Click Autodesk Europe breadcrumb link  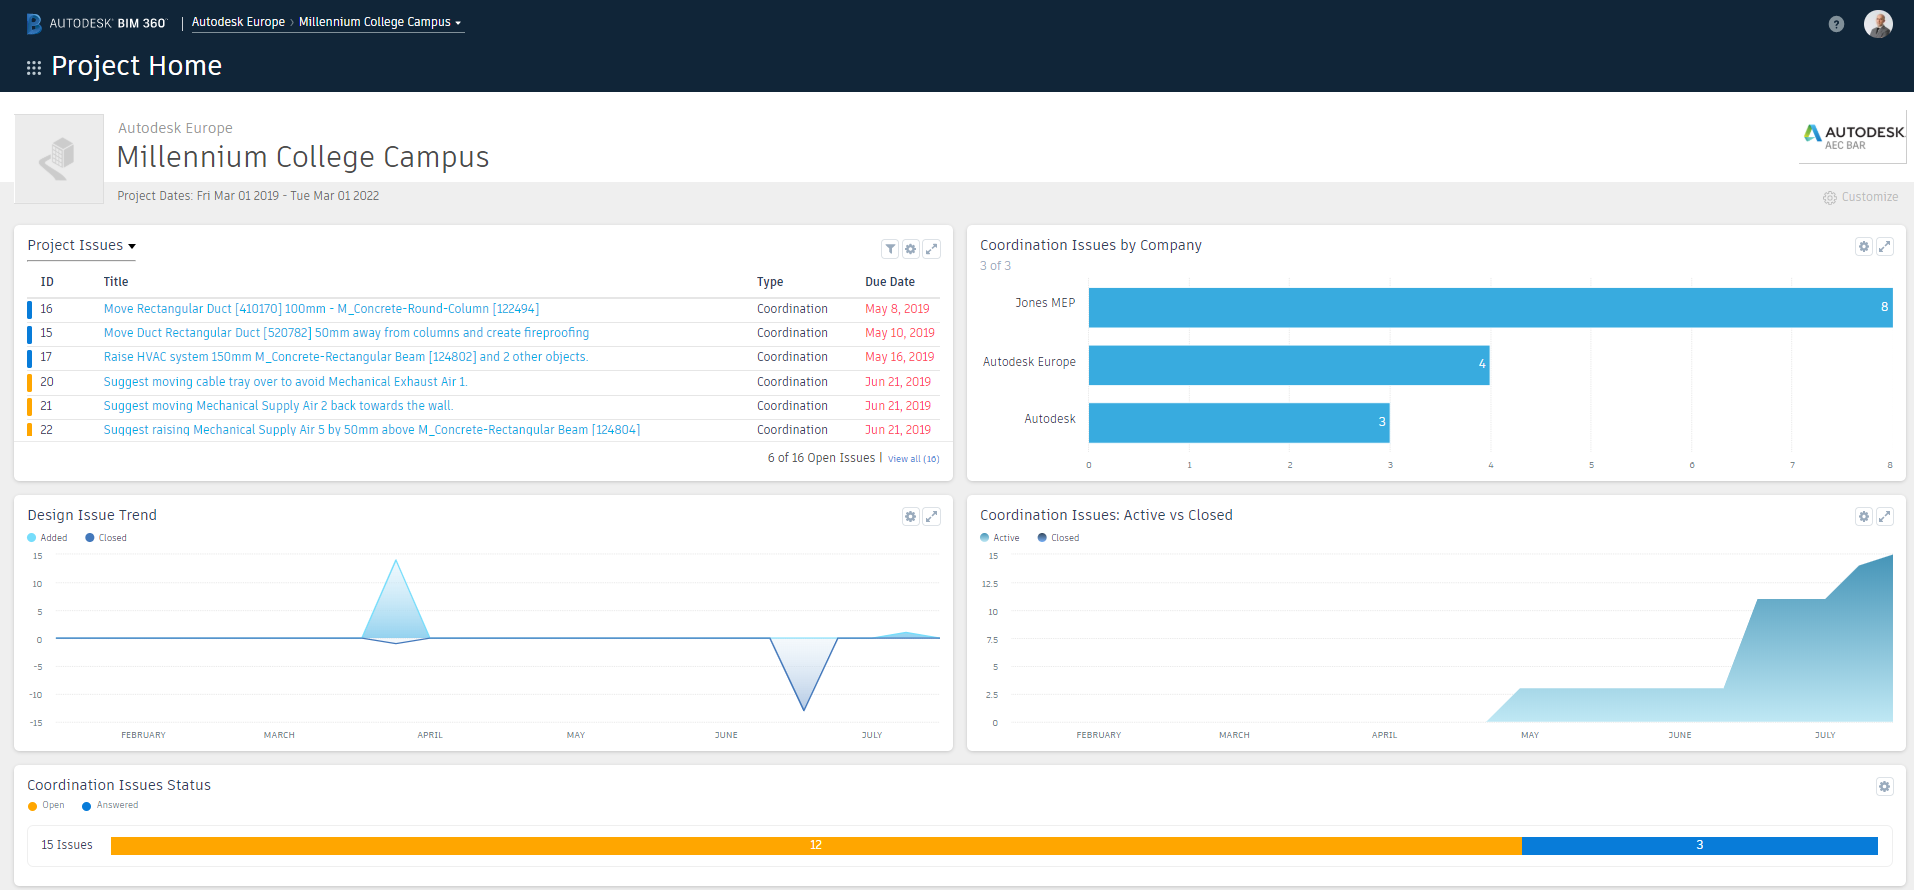(238, 22)
